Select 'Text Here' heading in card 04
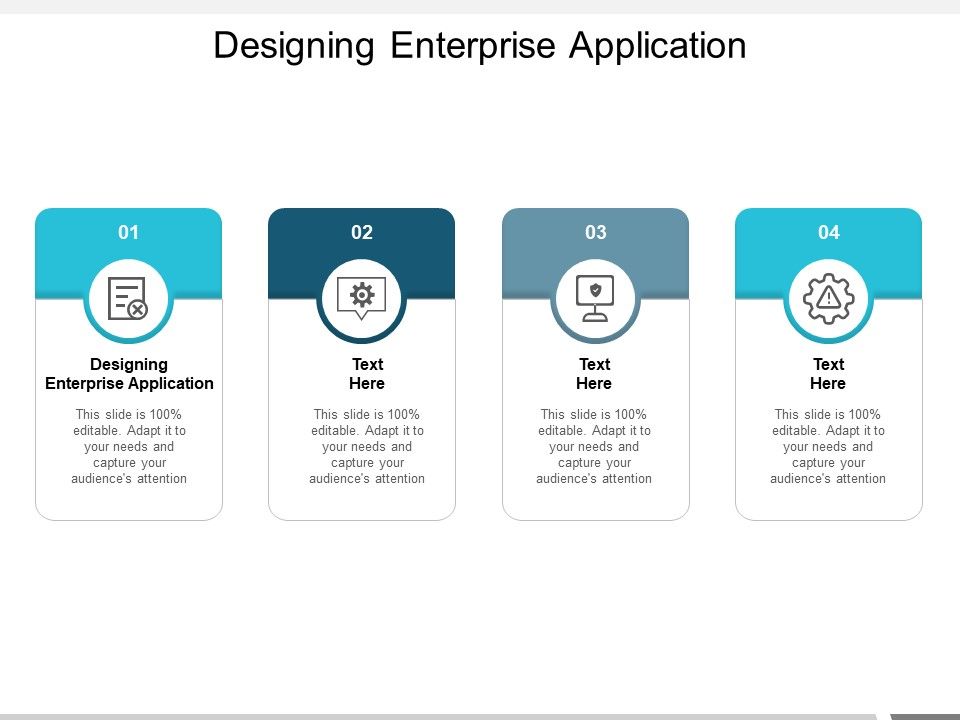 [x=828, y=373]
